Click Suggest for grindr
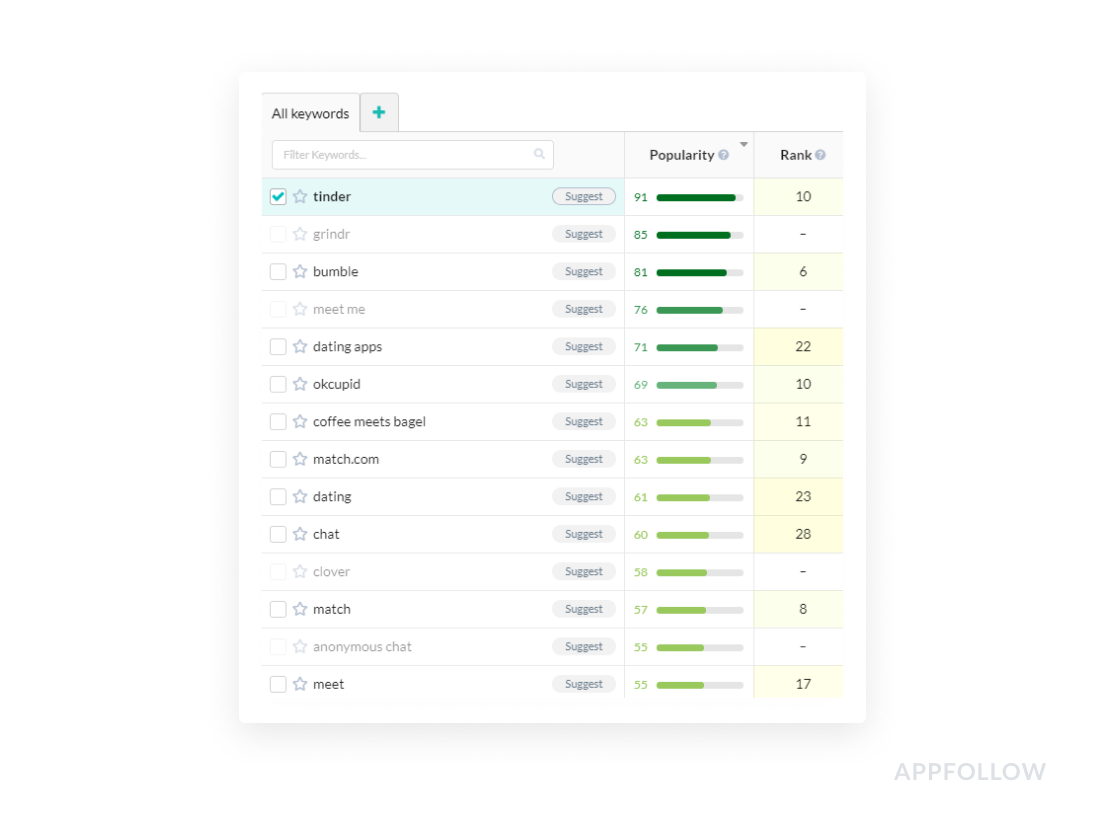Viewport: 1106px width, 820px height. 583,233
